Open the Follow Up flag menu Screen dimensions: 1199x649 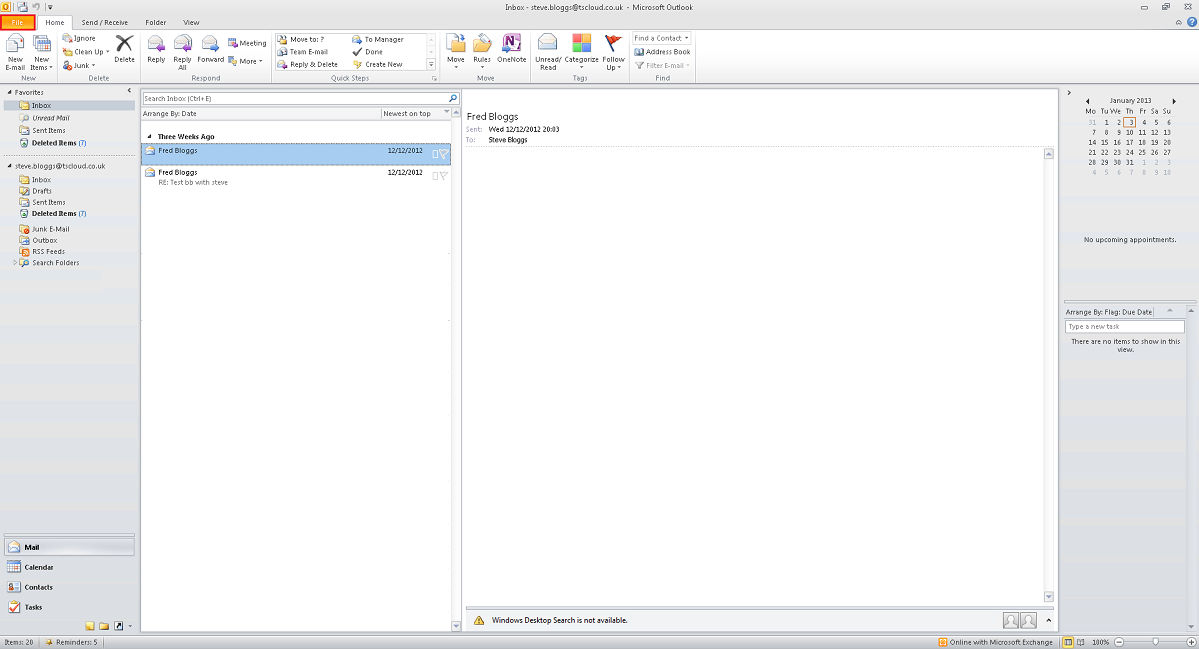[x=613, y=52]
